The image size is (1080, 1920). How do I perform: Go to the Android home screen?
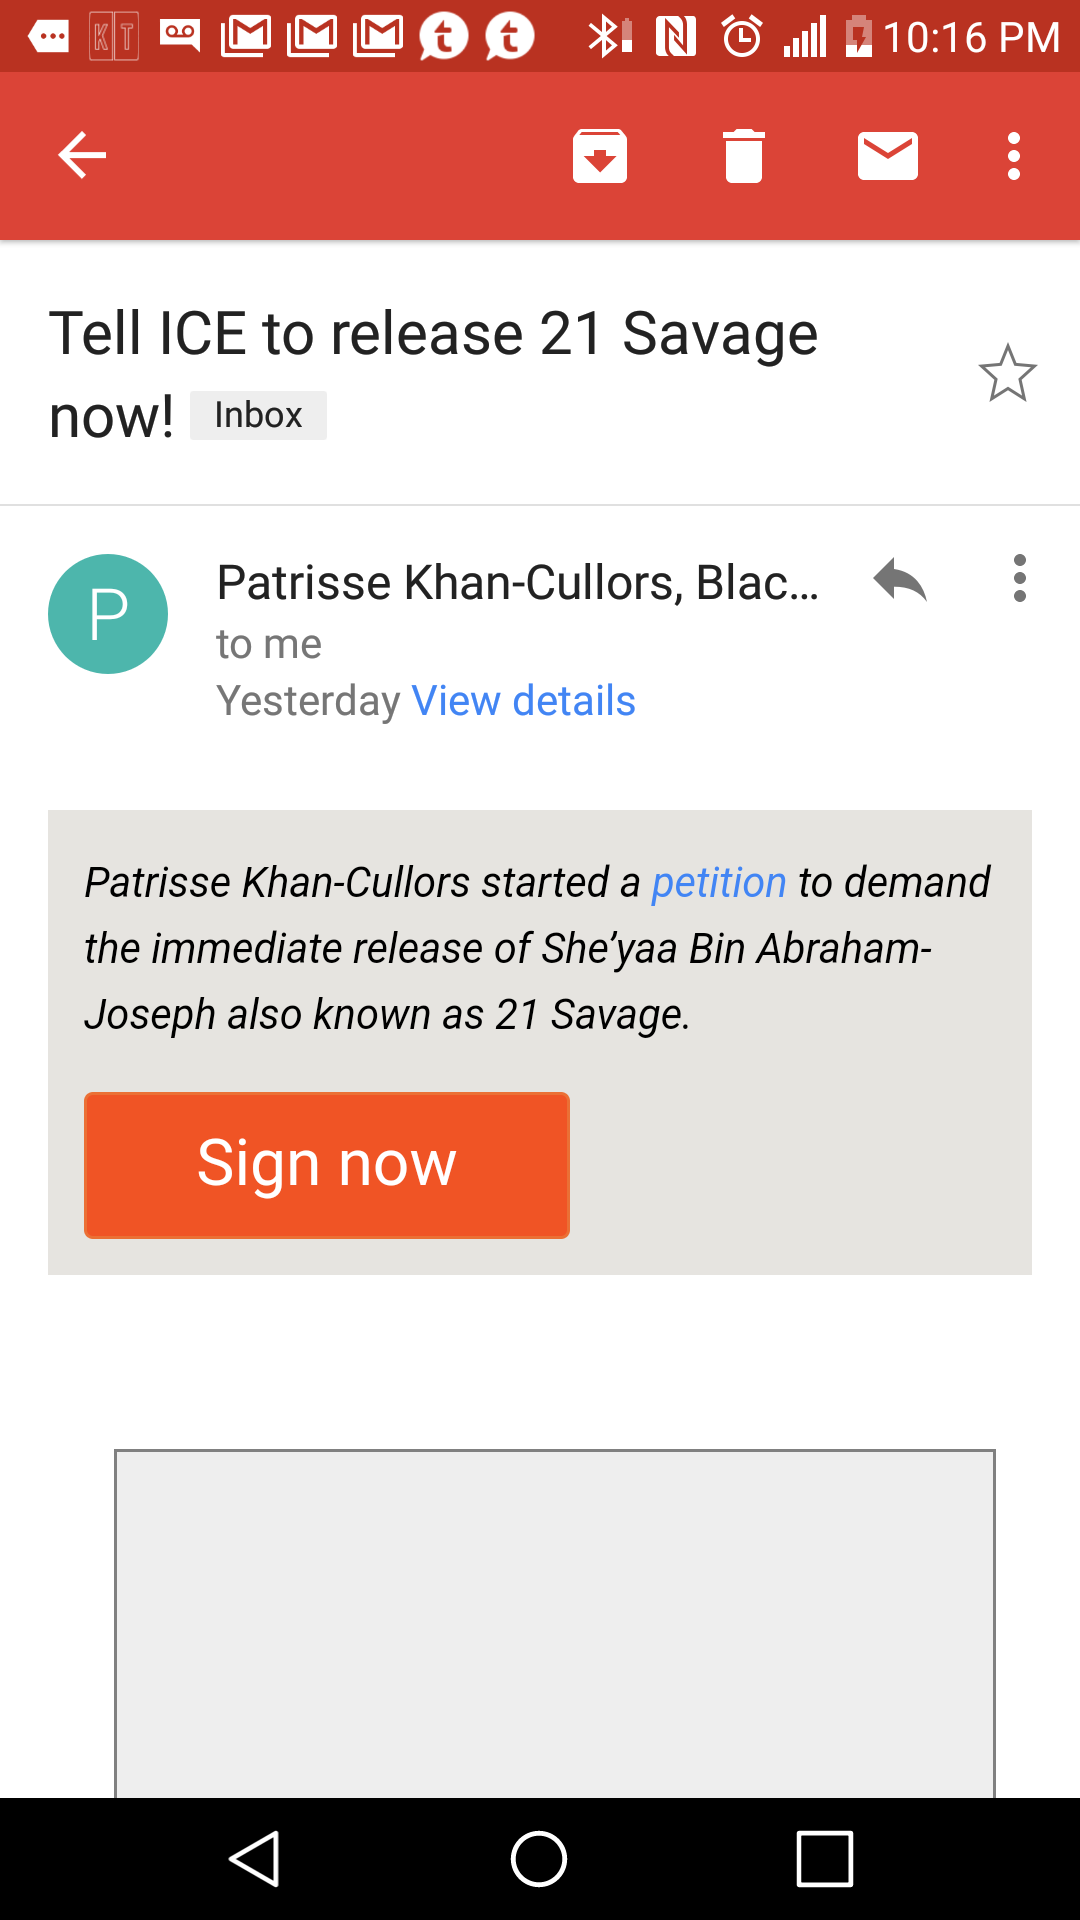pyautogui.click(x=539, y=1859)
